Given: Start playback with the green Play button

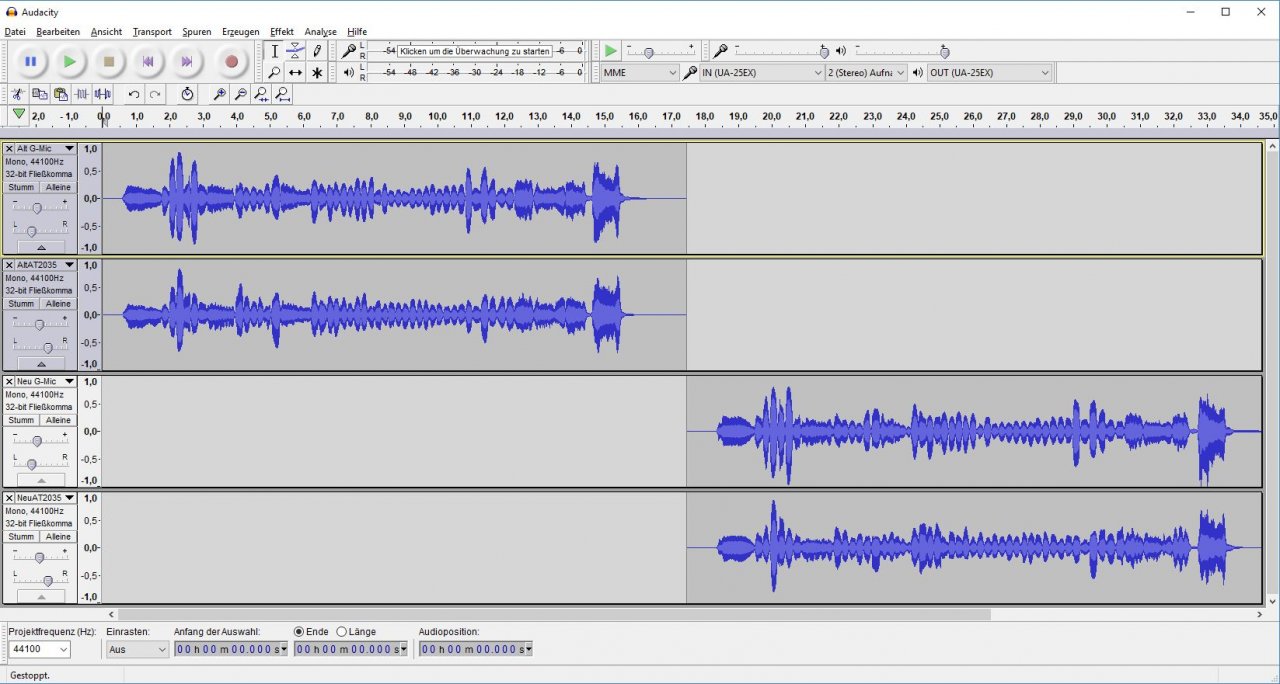Looking at the screenshot, I should coord(69,62).
